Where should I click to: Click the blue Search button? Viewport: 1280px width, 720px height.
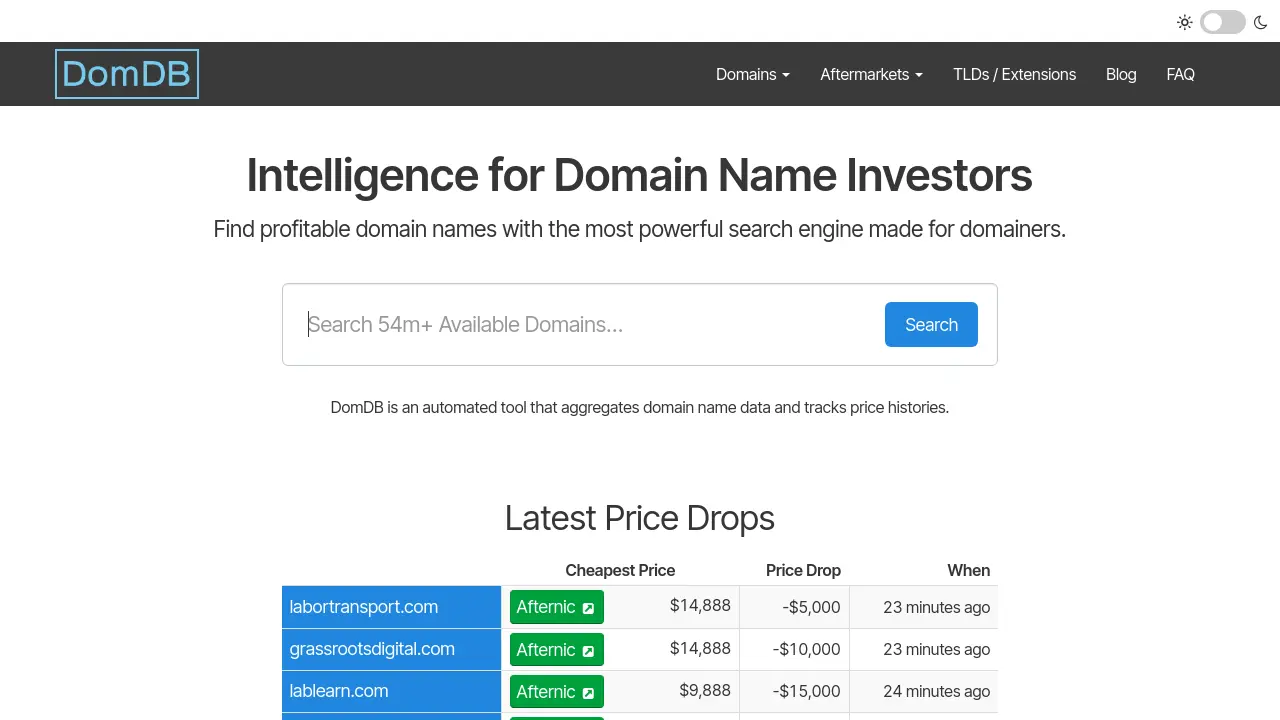tap(931, 324)
